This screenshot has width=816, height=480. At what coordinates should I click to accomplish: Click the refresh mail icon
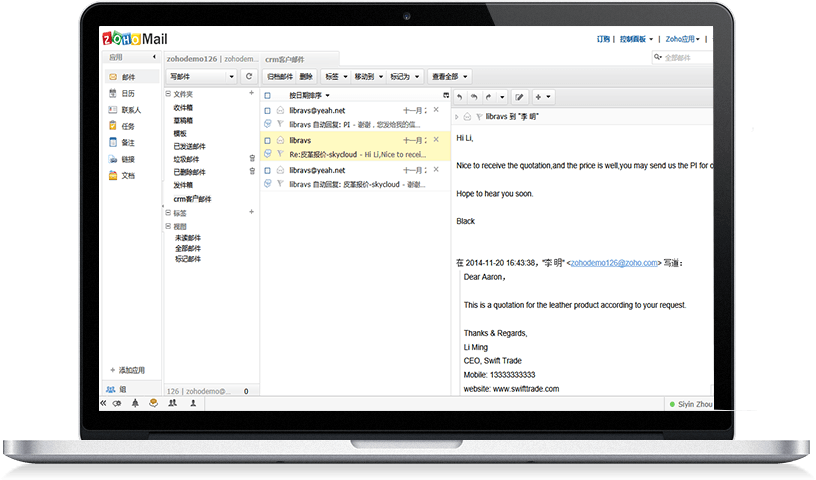click(249, 76)
